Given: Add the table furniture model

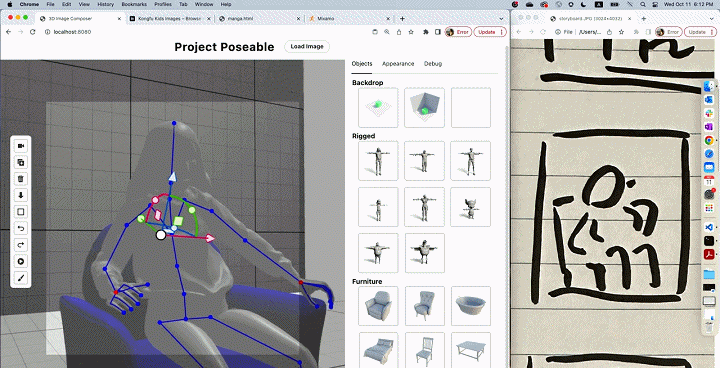Looking at the screenshot, I should click(471, 350).
